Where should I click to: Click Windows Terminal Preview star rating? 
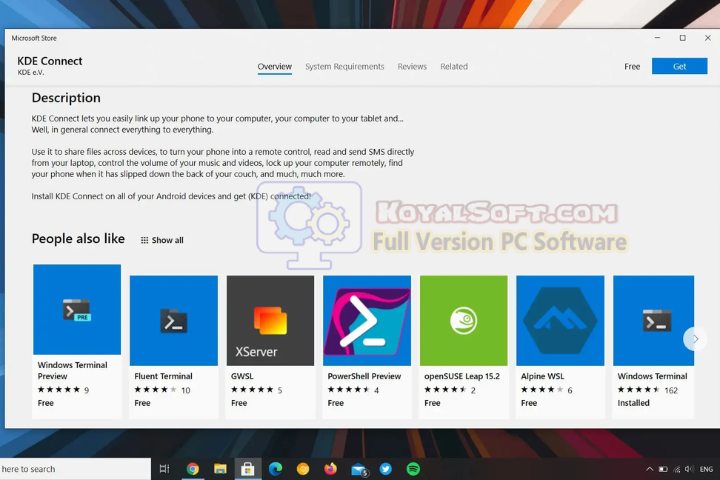(x=59, y=390)
